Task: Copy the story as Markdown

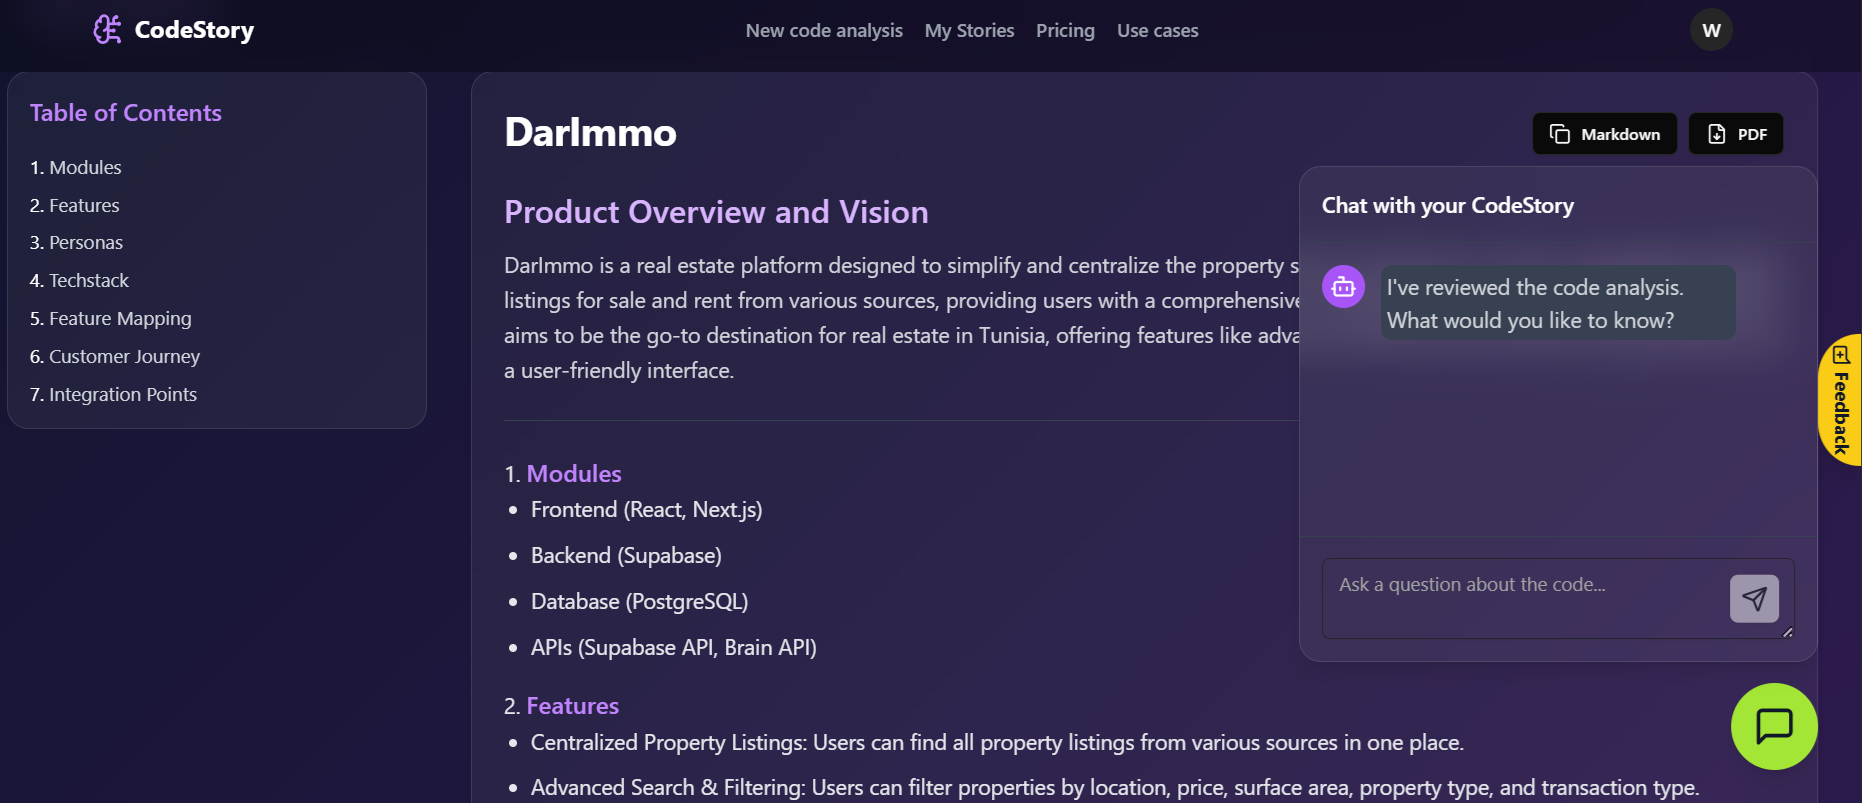Action: (1604, 134)
